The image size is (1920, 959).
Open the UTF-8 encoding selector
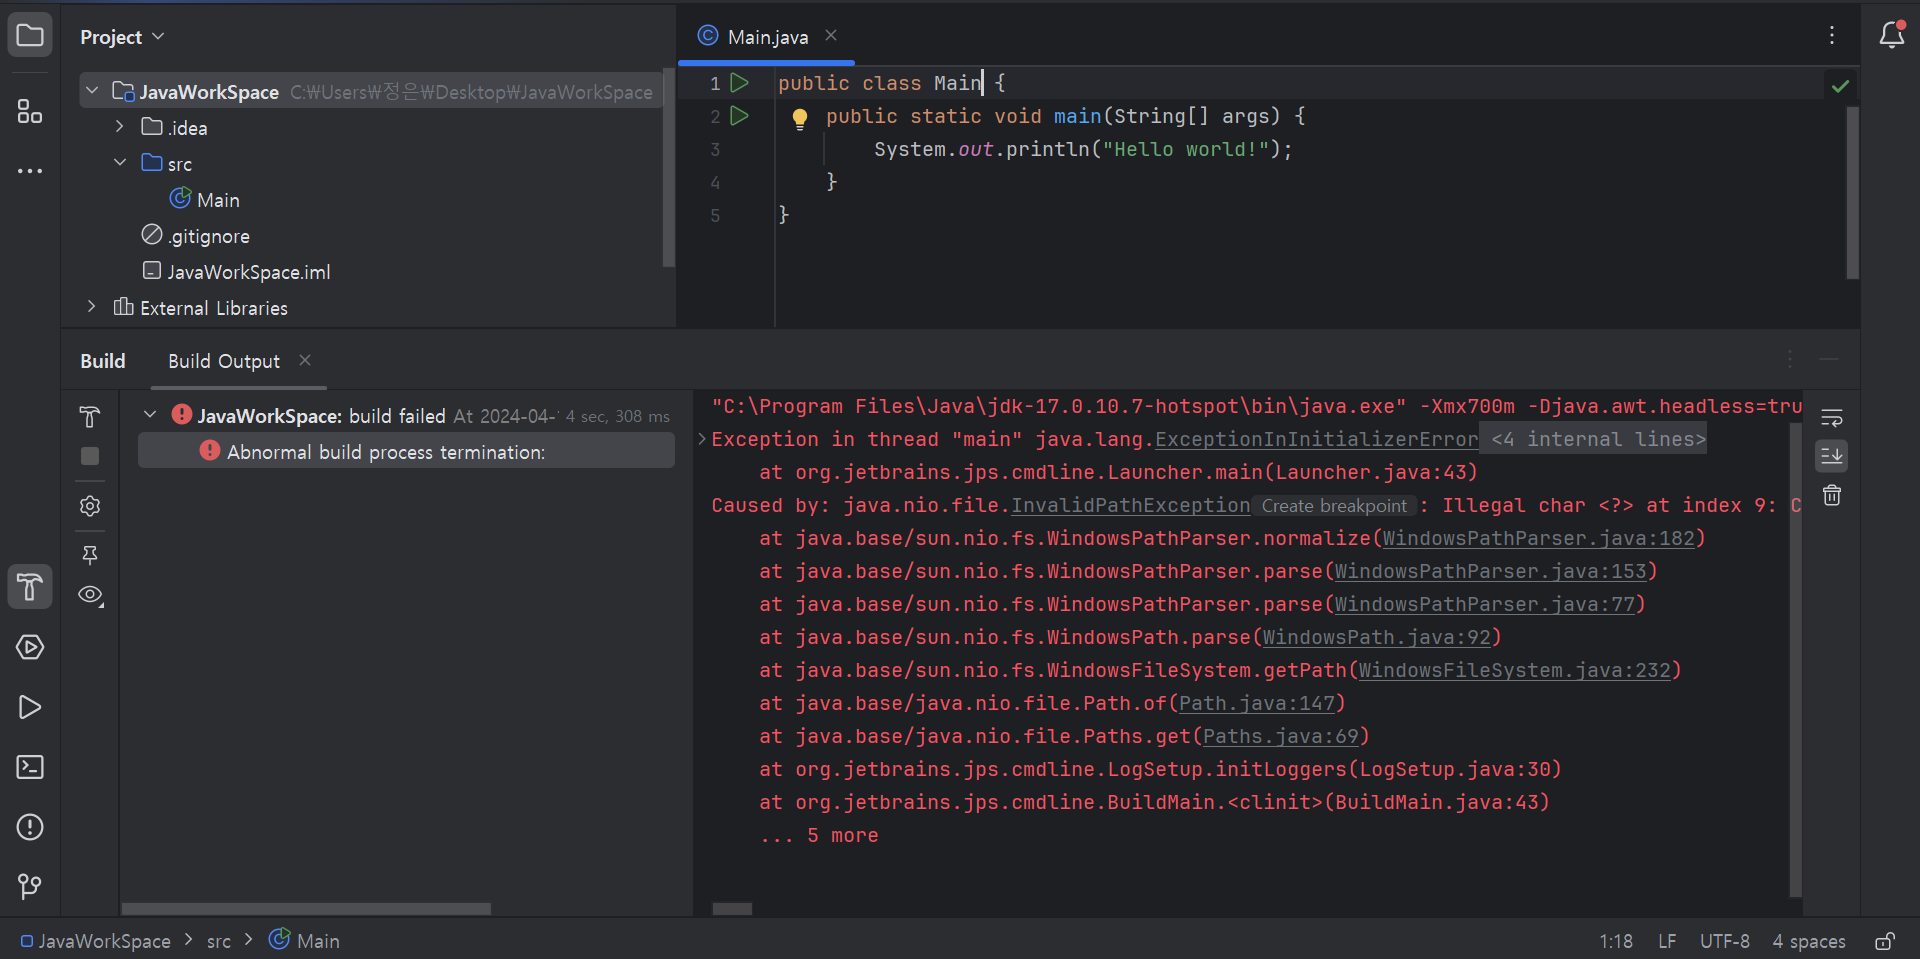pyautogui.click(x=1724, y=941)
